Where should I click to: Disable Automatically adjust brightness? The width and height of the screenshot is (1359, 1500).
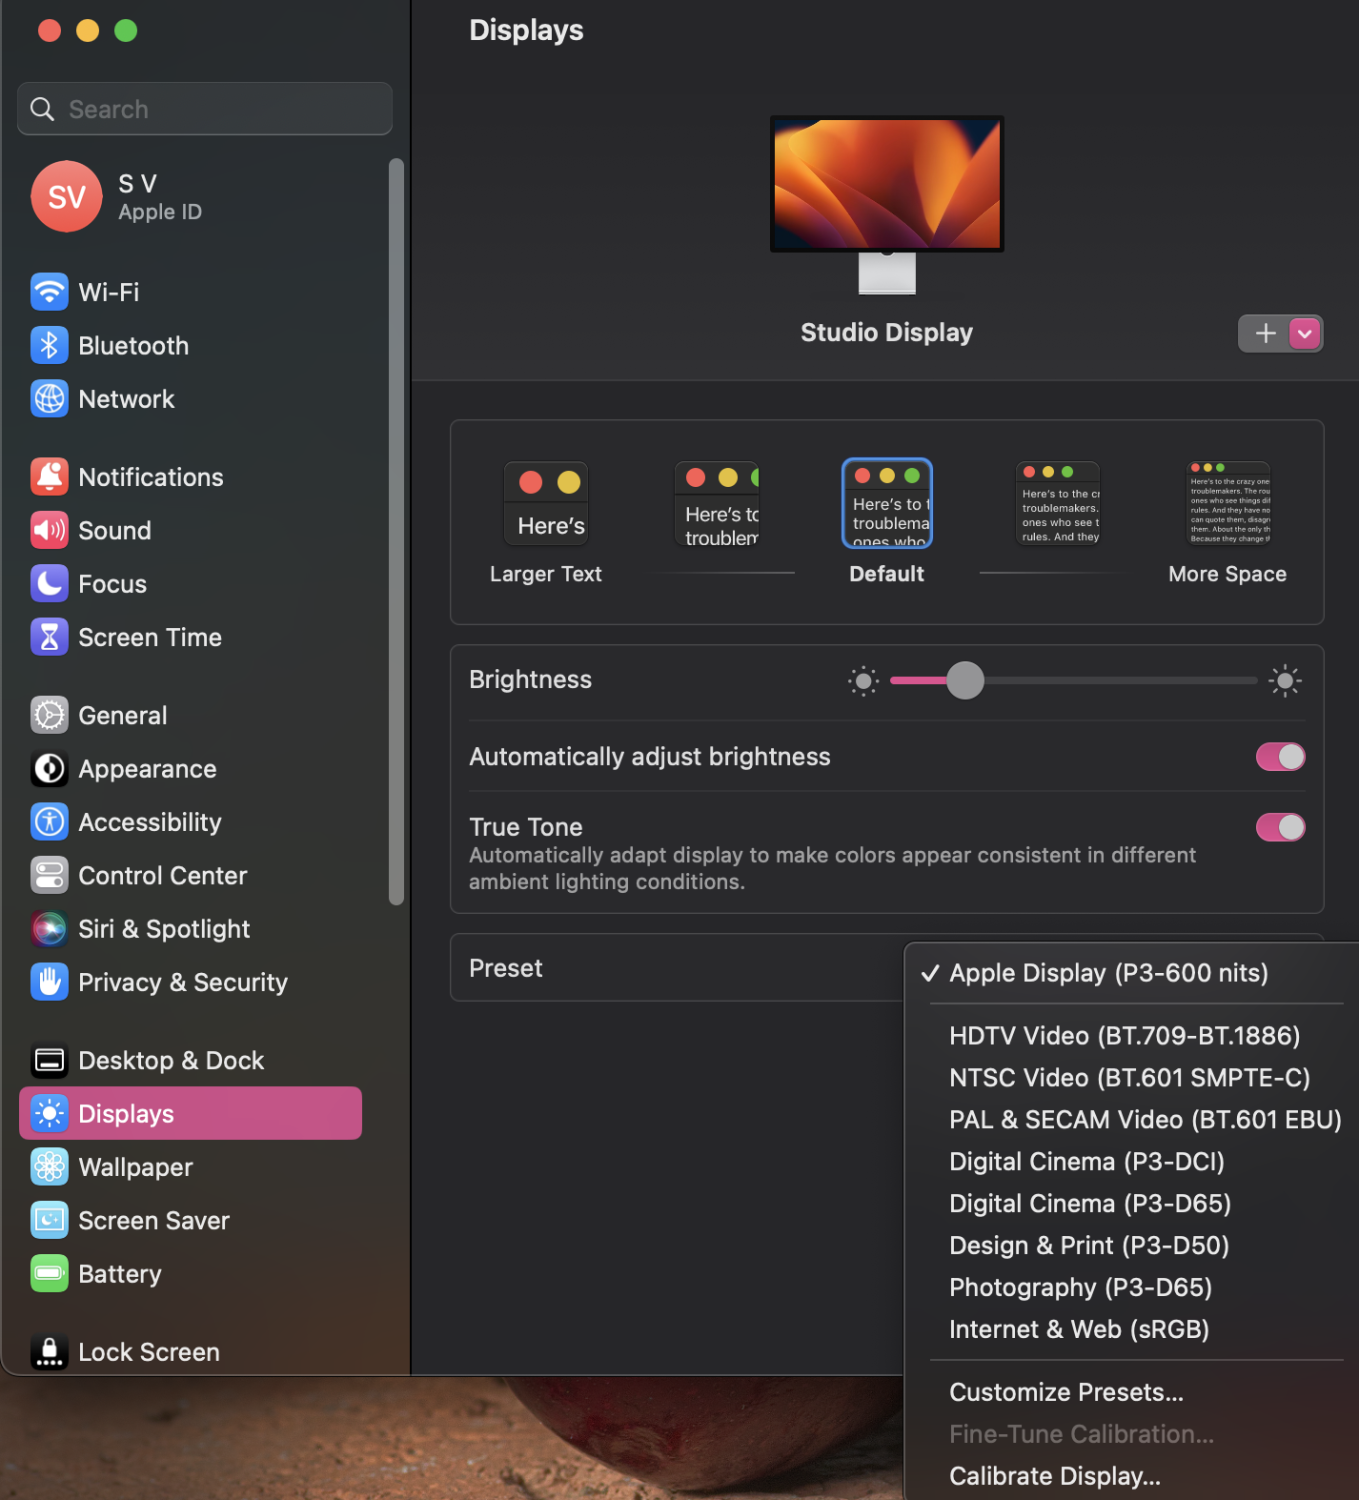pos(1280,757)
